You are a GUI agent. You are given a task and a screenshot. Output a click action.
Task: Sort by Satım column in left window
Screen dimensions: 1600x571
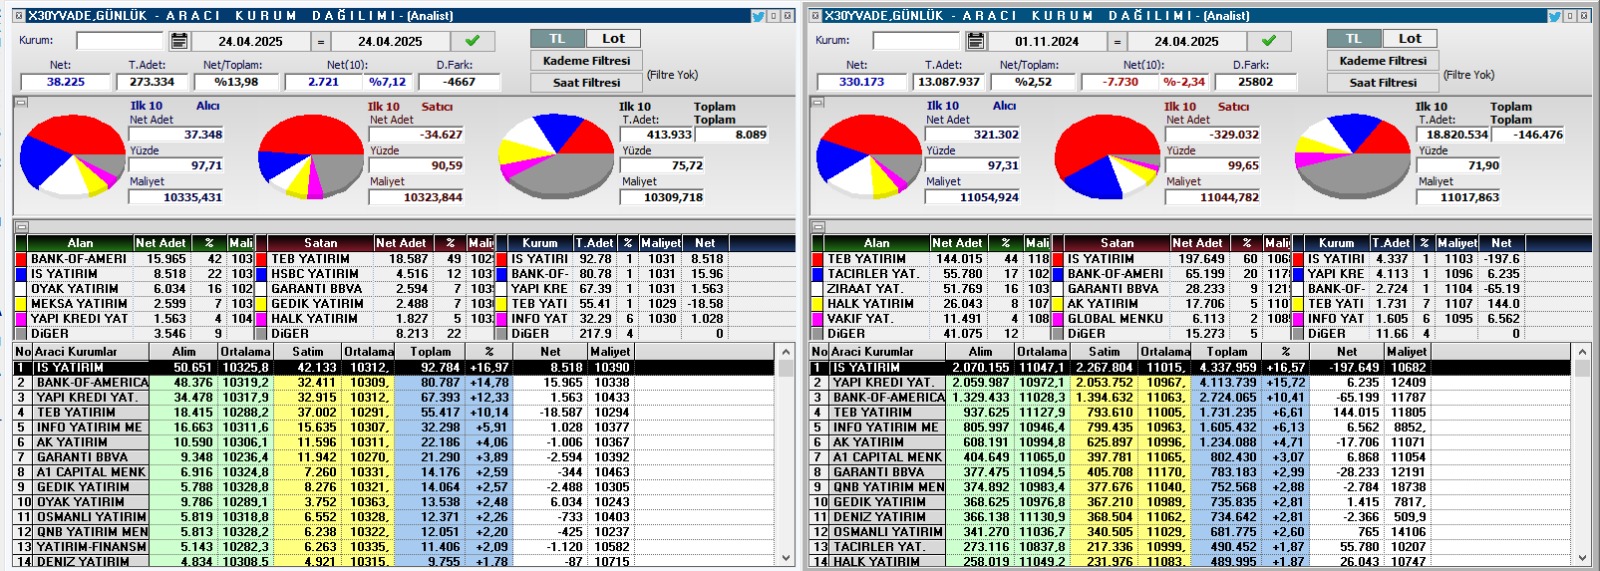coord(308,352)
